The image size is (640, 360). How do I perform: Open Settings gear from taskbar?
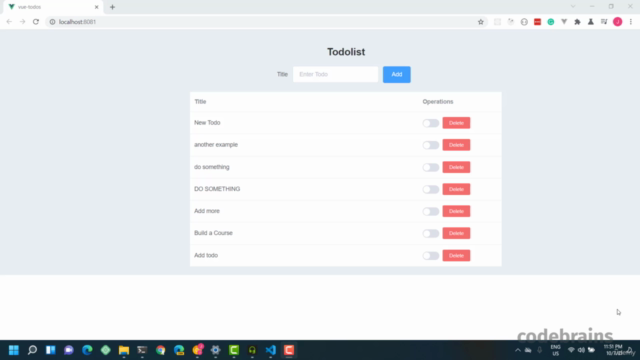tap(216, 350)
